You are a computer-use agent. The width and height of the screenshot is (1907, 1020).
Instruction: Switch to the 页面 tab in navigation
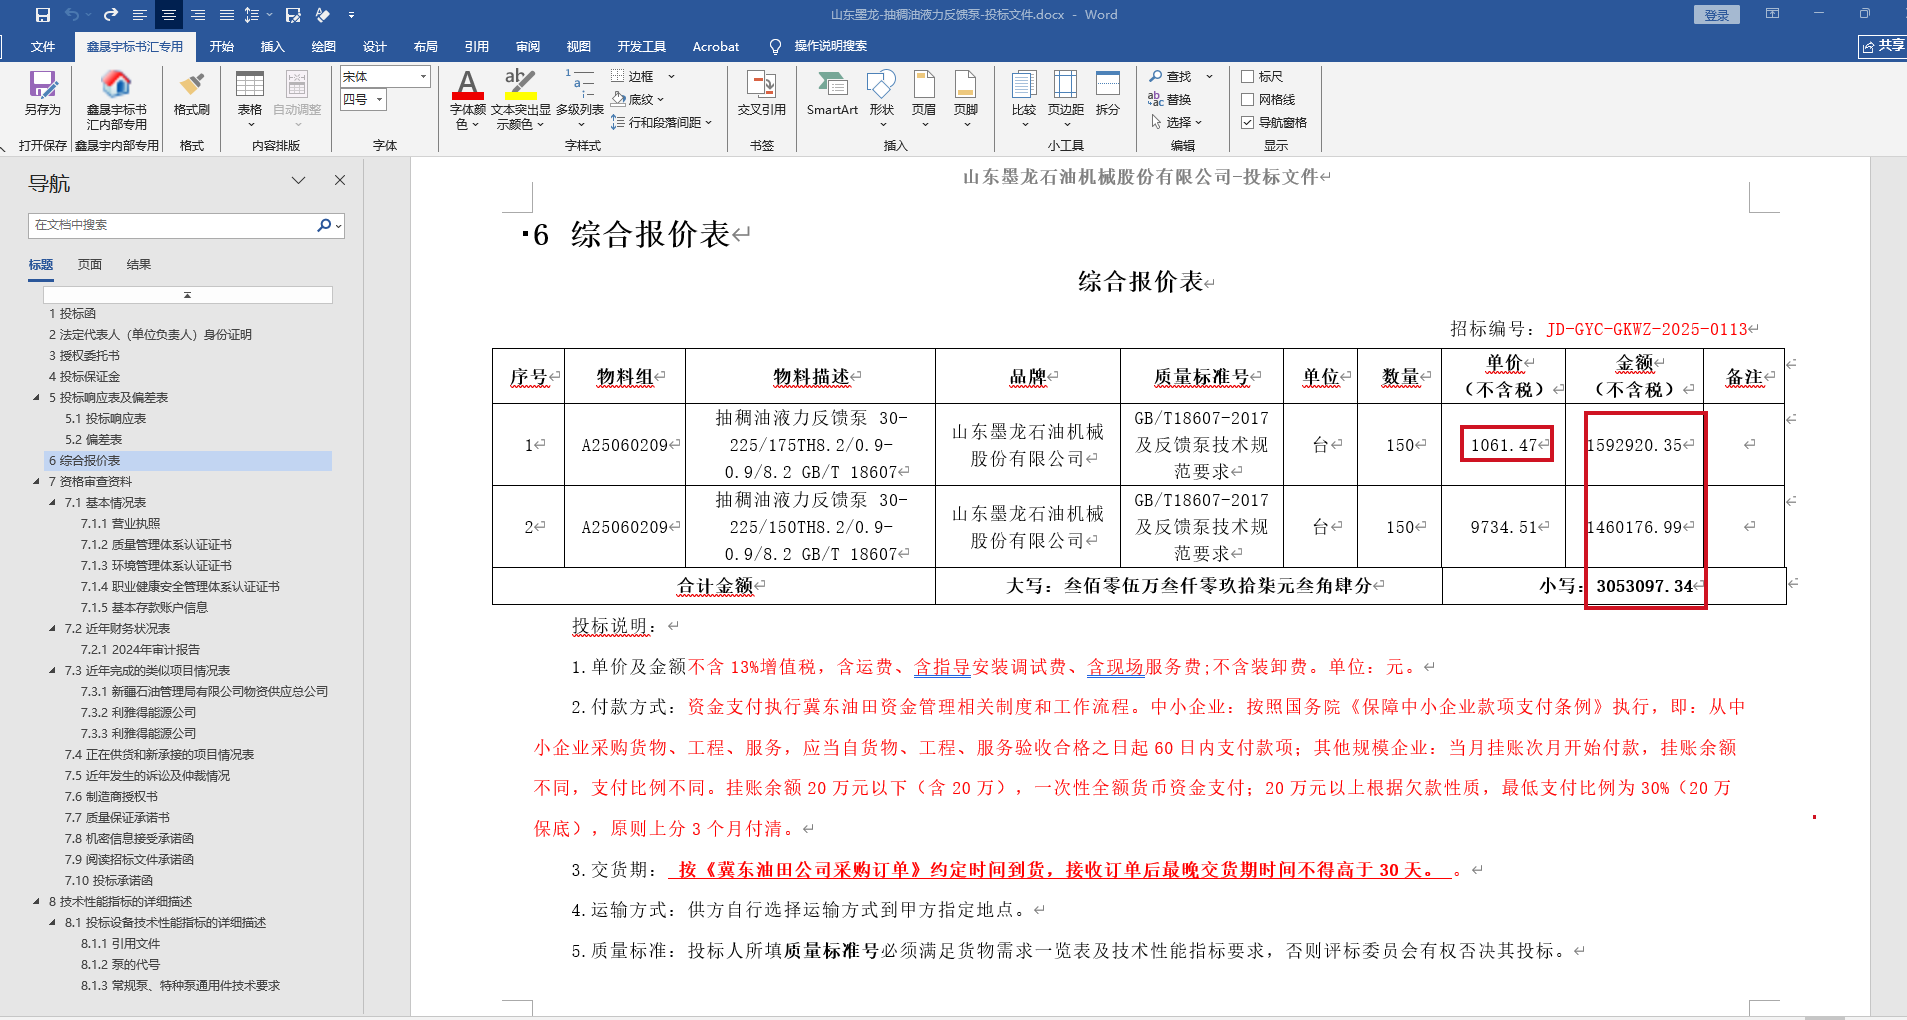[x=90, y=265]
